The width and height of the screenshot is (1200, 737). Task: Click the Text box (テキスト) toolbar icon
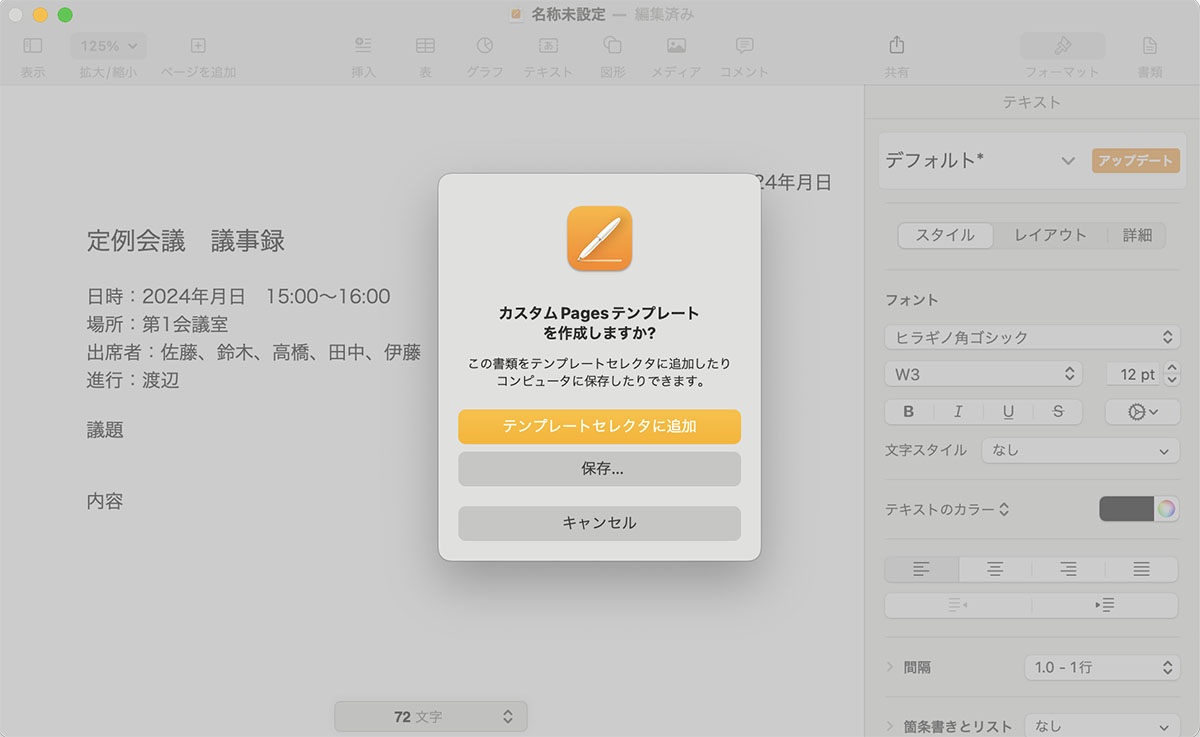tap(548, 46)
